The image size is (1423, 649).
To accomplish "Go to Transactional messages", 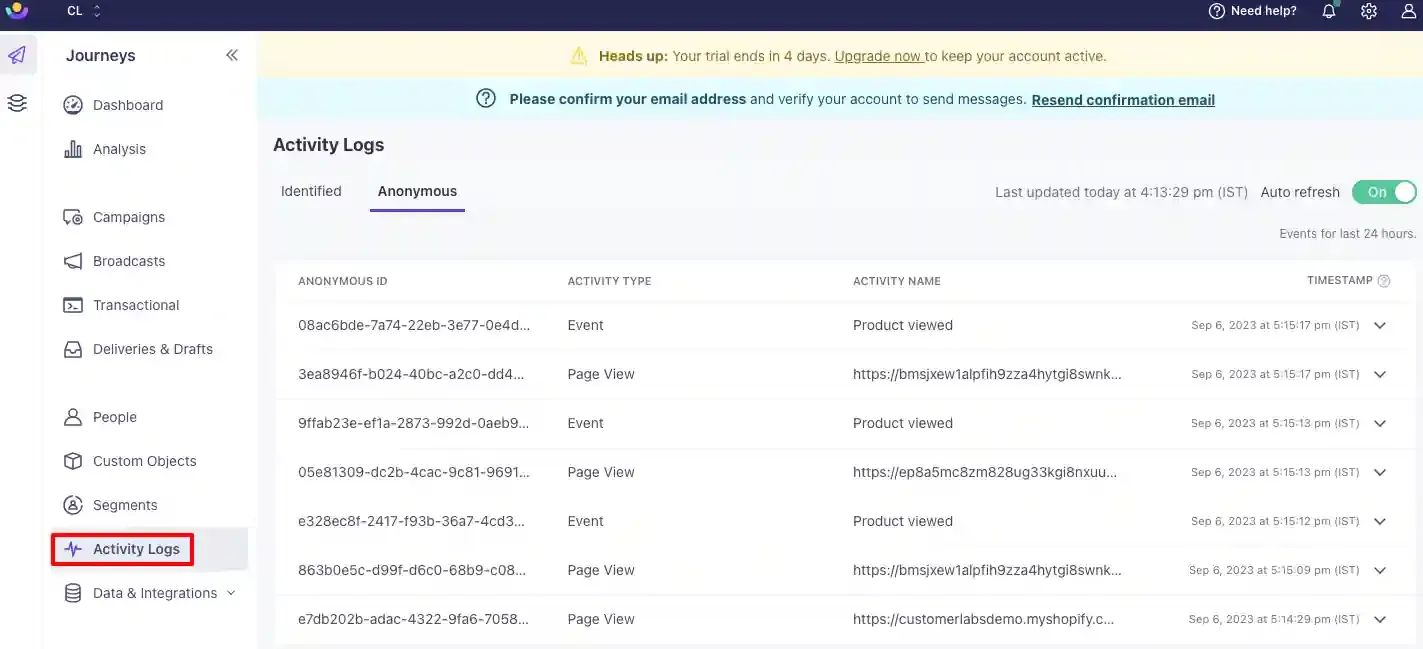I will point(136,305).
